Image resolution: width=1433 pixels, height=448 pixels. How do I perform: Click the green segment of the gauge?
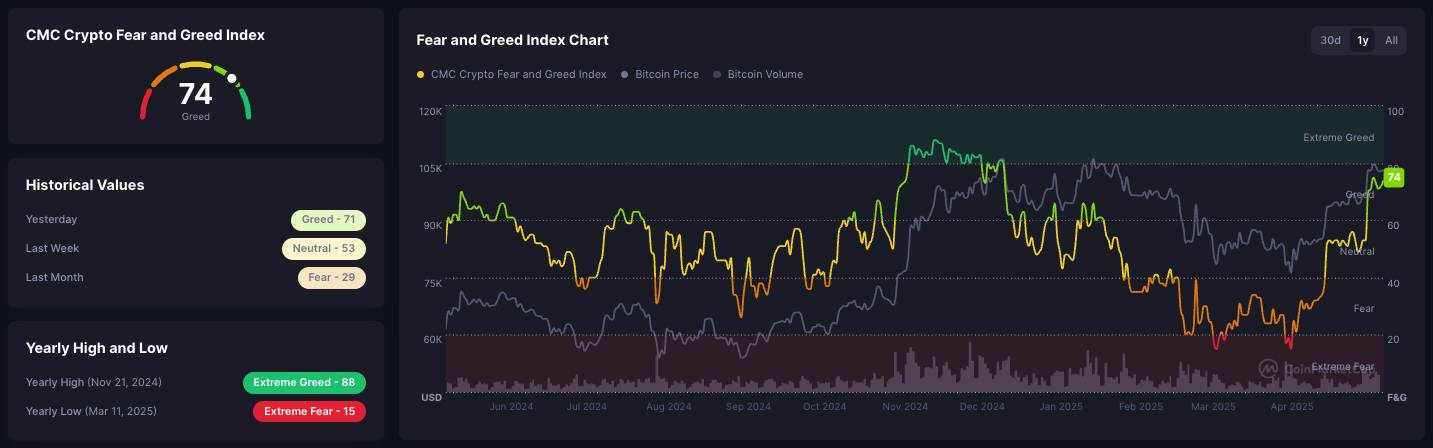tap(245, 103)
